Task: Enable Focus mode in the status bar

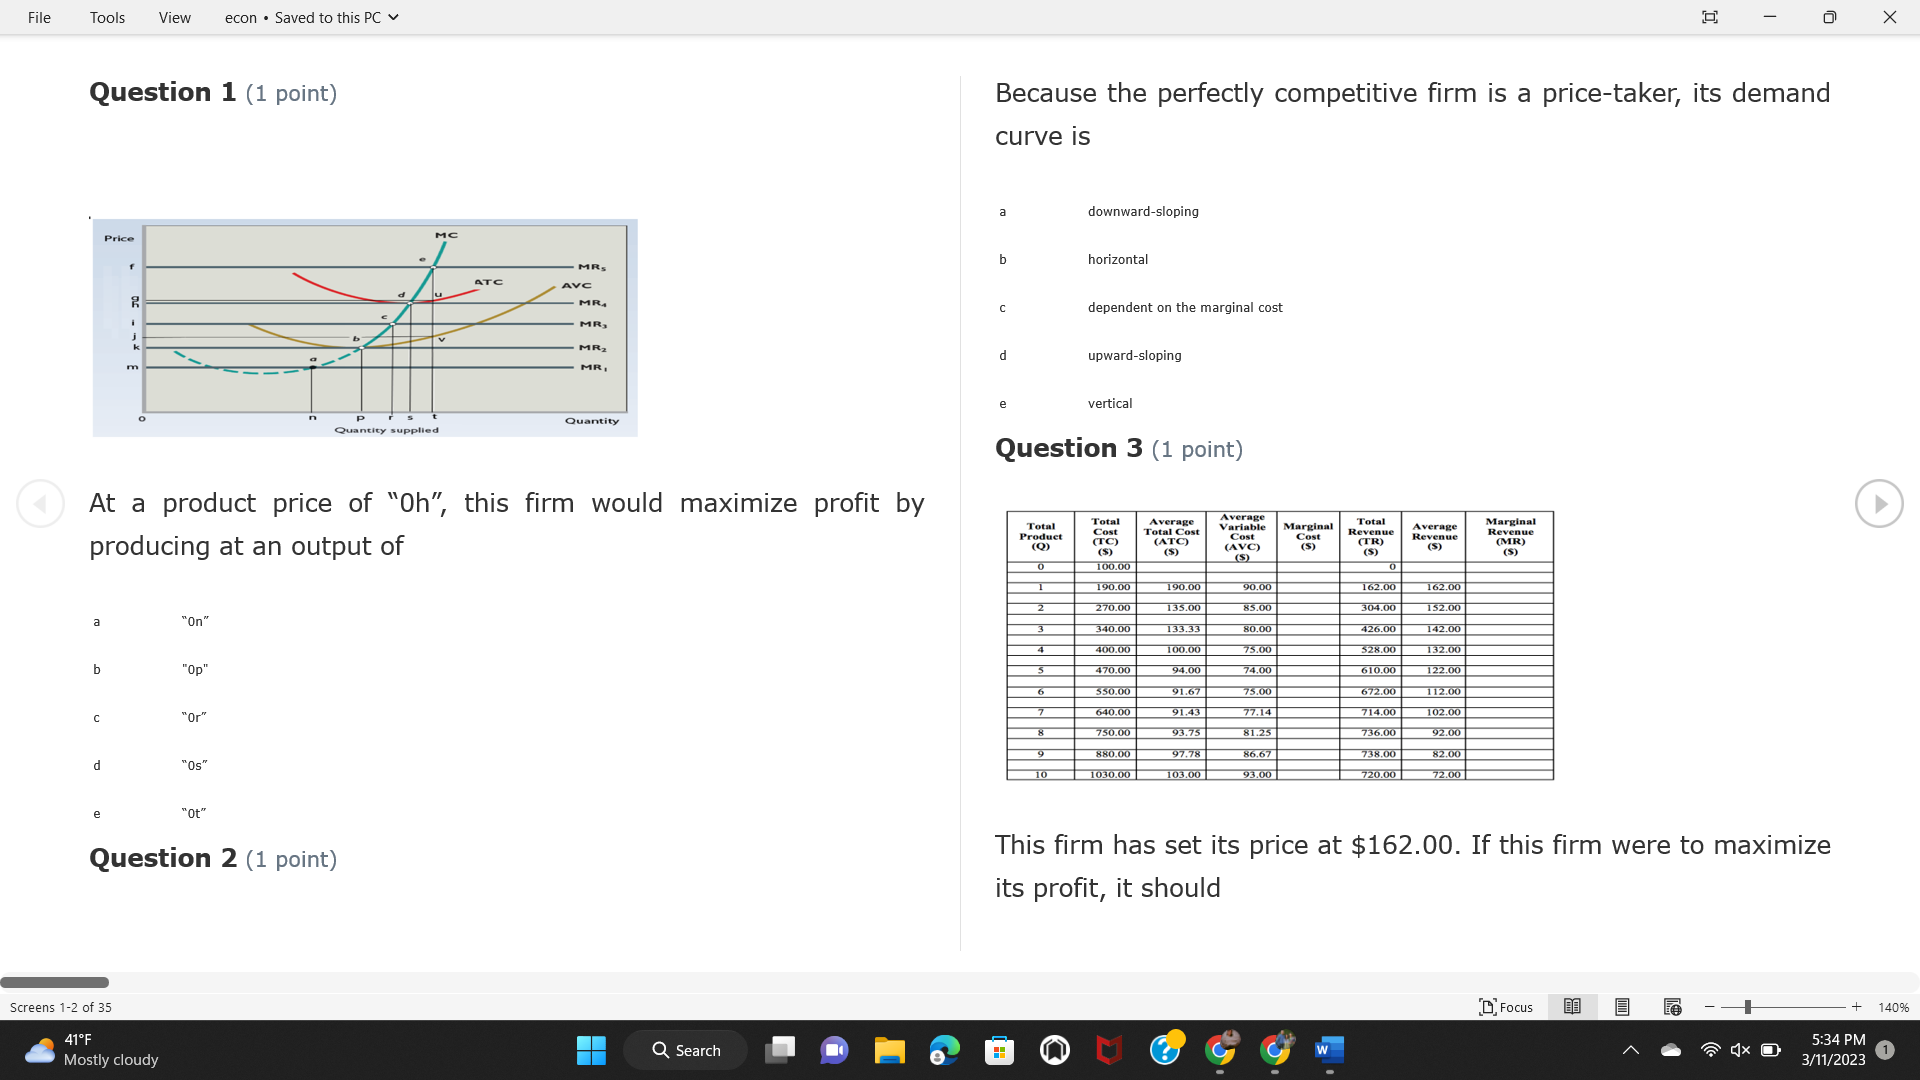Action: [x=1505, y=1007]
